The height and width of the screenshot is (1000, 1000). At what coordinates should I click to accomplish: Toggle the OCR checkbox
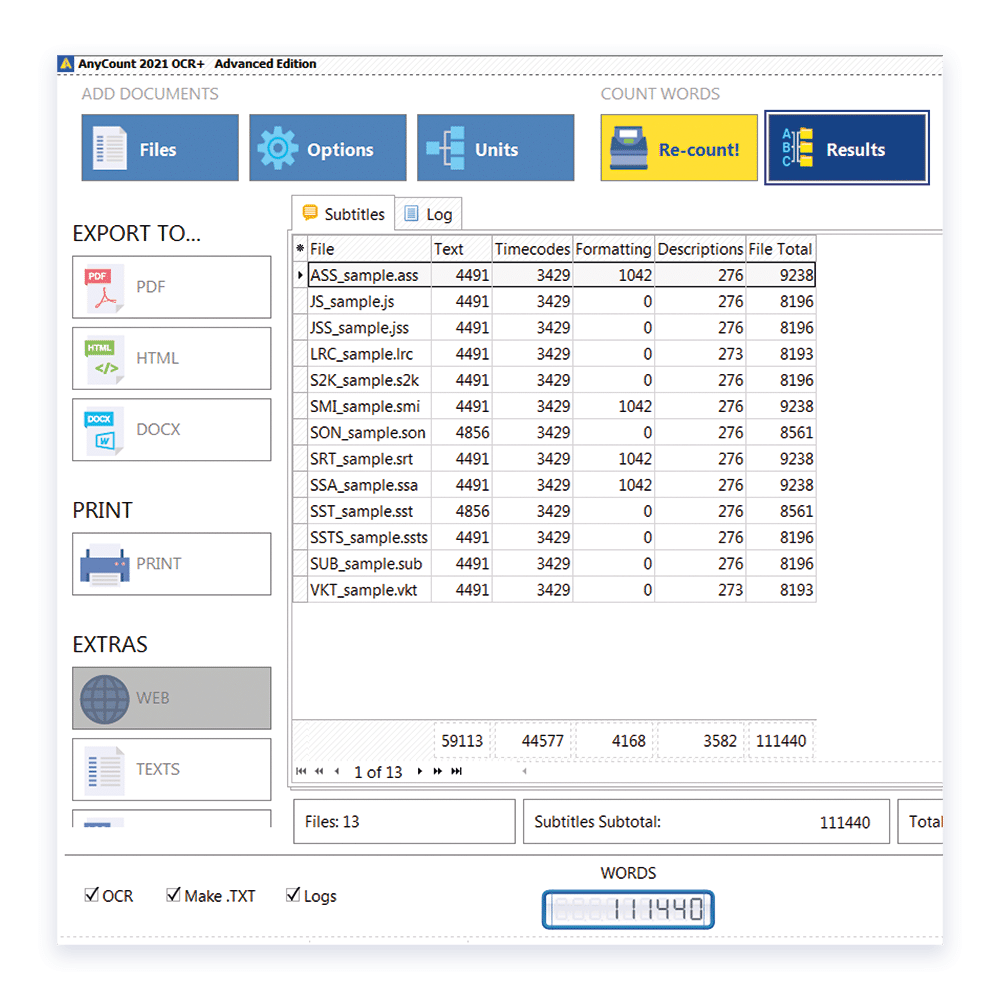click(x=109, y=896)
